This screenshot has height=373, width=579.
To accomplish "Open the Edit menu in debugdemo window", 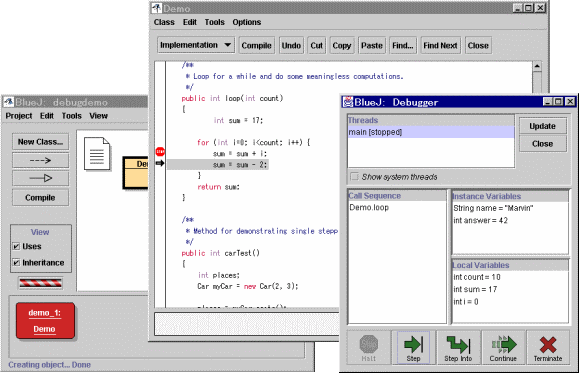I will coord(47,116).
